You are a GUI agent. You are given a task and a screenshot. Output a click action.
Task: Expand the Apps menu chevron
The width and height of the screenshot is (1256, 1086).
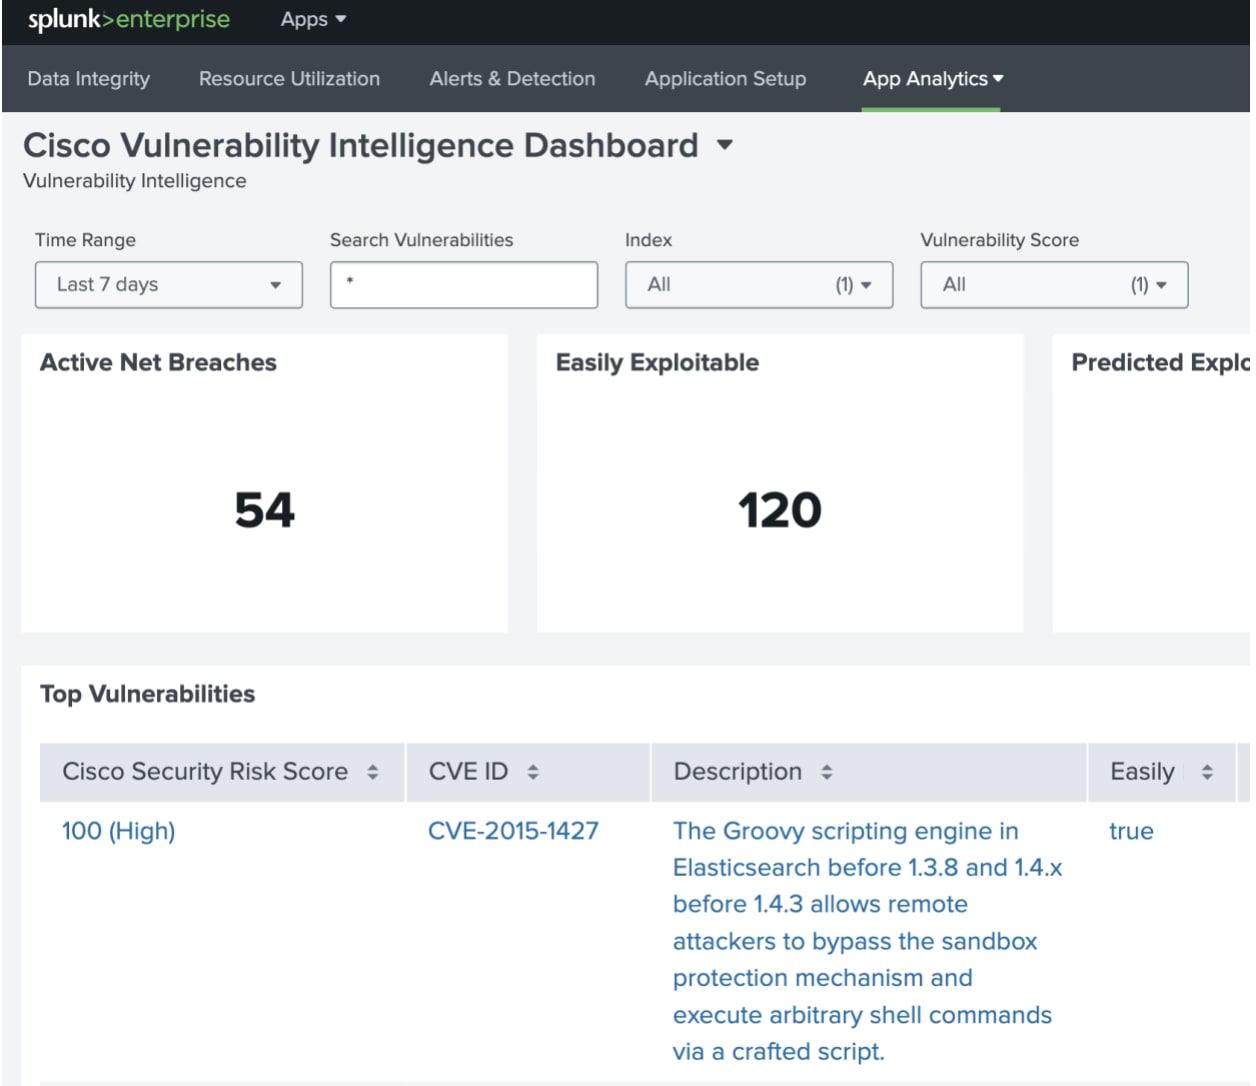(x=340, y=18)
